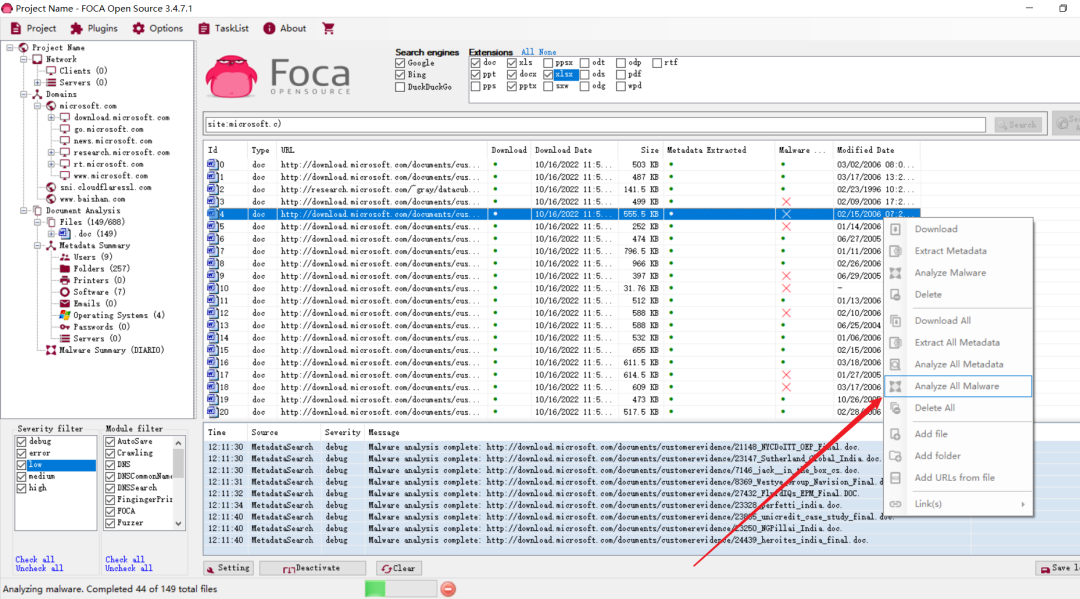Viewport: 1080px width, 599px height.
Task: Open the Options menu
Action: pos(158,28)
